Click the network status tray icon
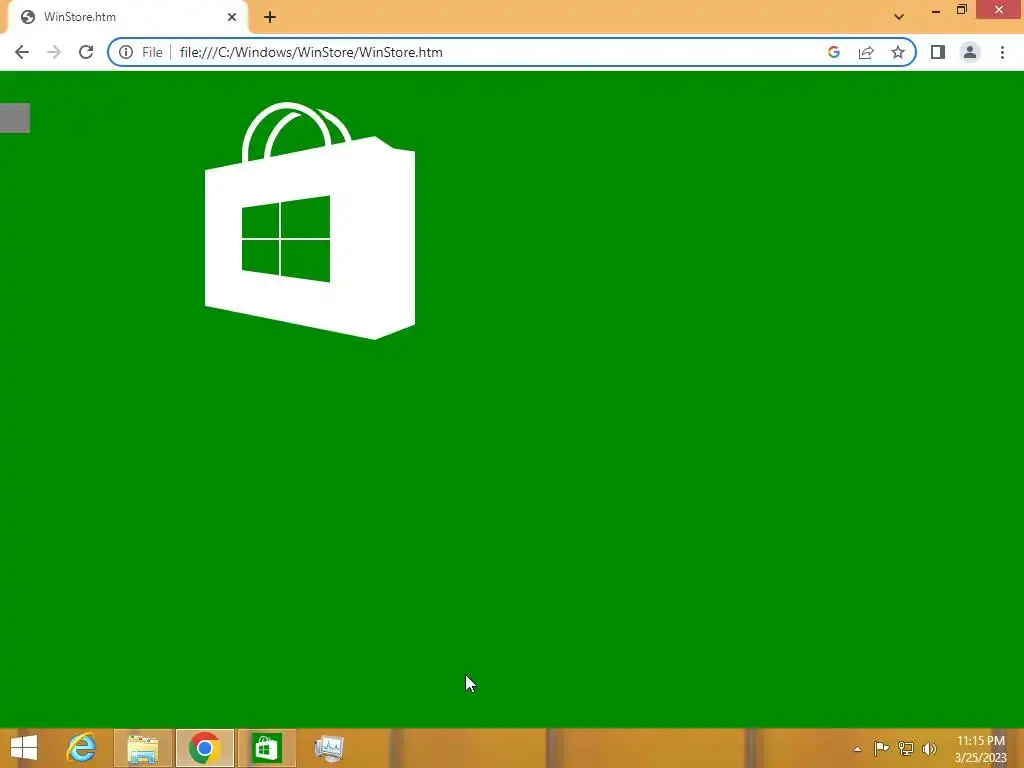 pos(905,748)
